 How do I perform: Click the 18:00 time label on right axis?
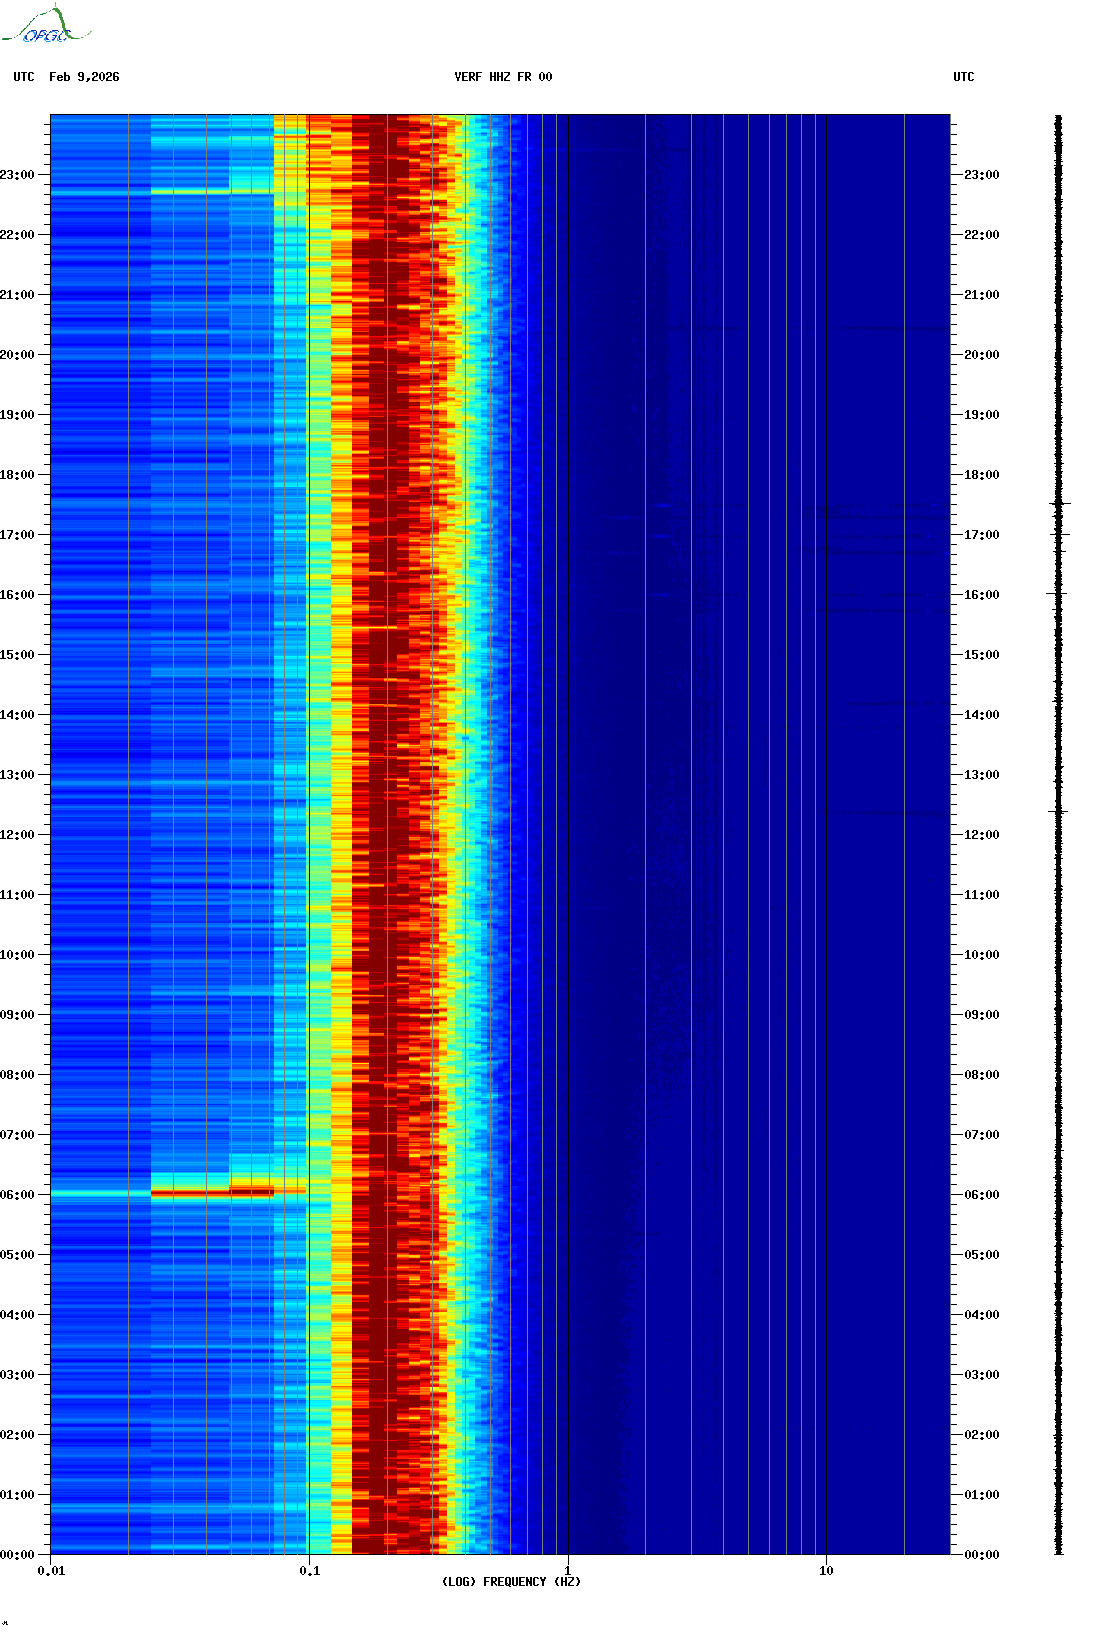(981, 475)
